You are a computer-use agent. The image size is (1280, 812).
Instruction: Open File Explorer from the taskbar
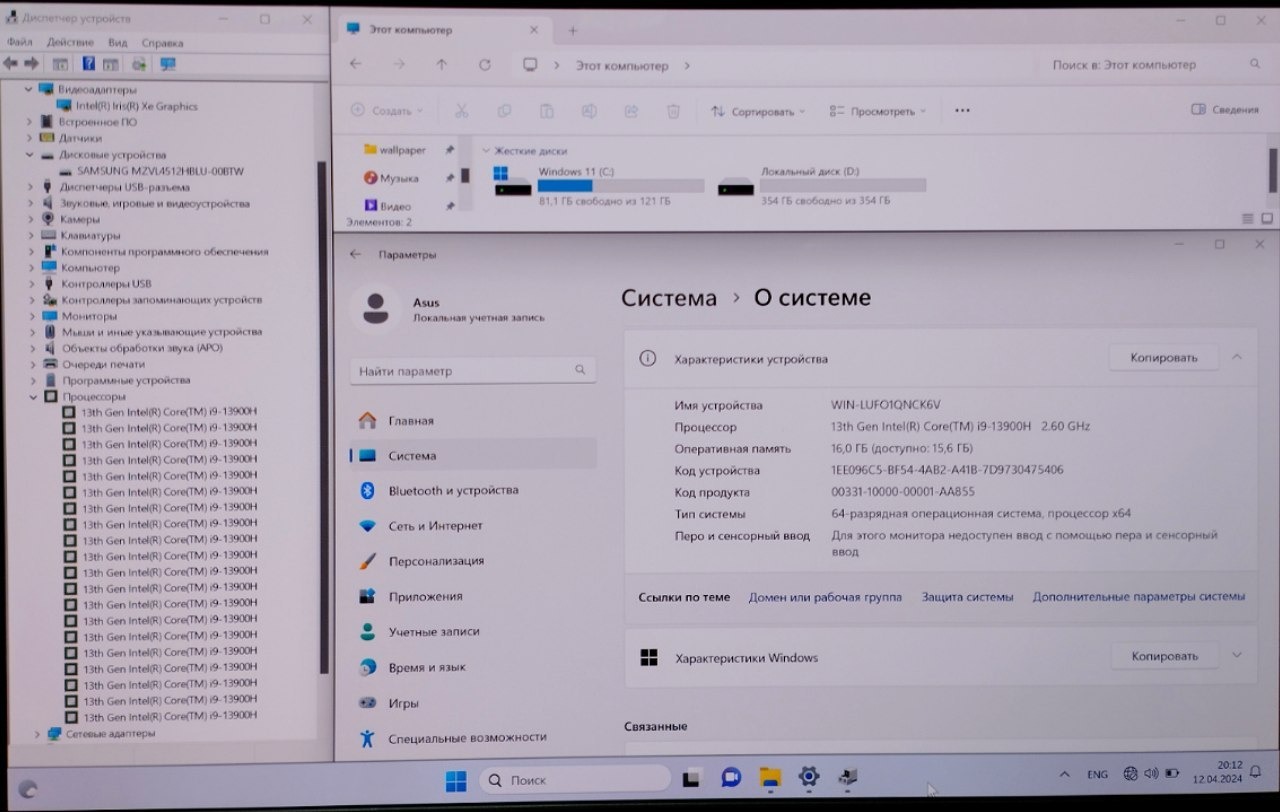tap(769, 778)
